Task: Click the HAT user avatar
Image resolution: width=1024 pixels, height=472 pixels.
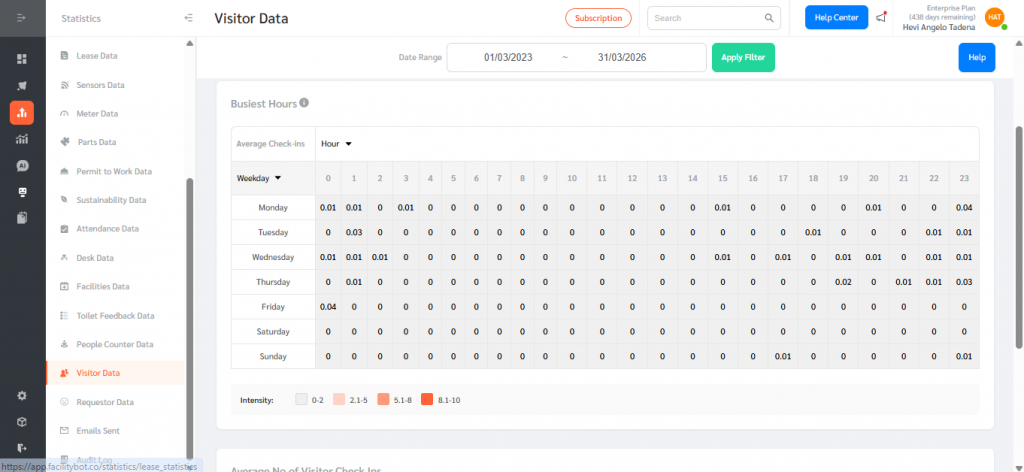Action: coord(994,17)
